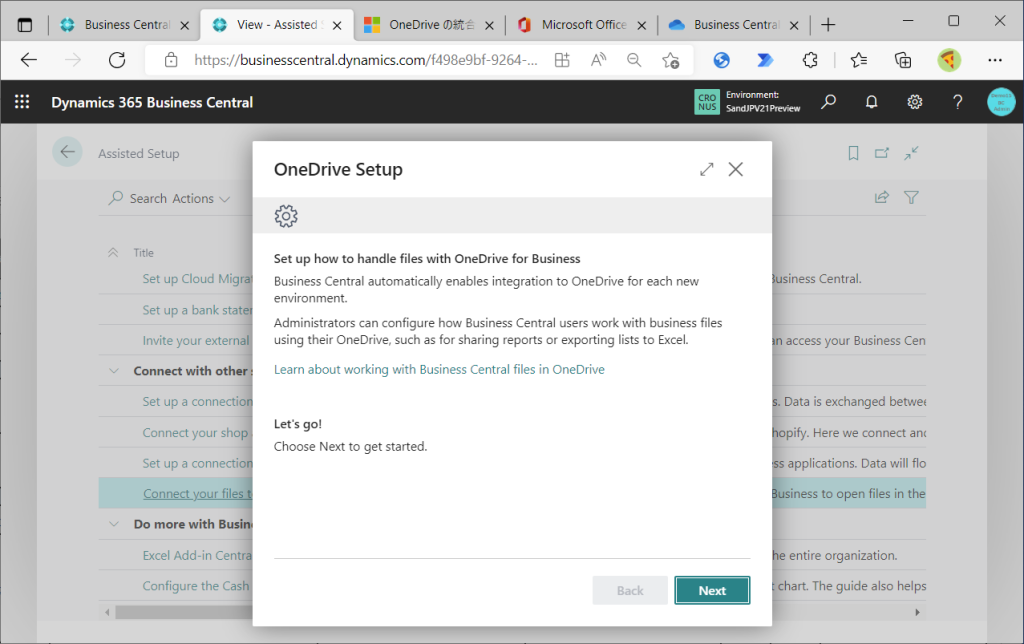The image size is (1024, 644).
Task: Go back in browser history
Action: pyautogui.click(x=29, y=60)
